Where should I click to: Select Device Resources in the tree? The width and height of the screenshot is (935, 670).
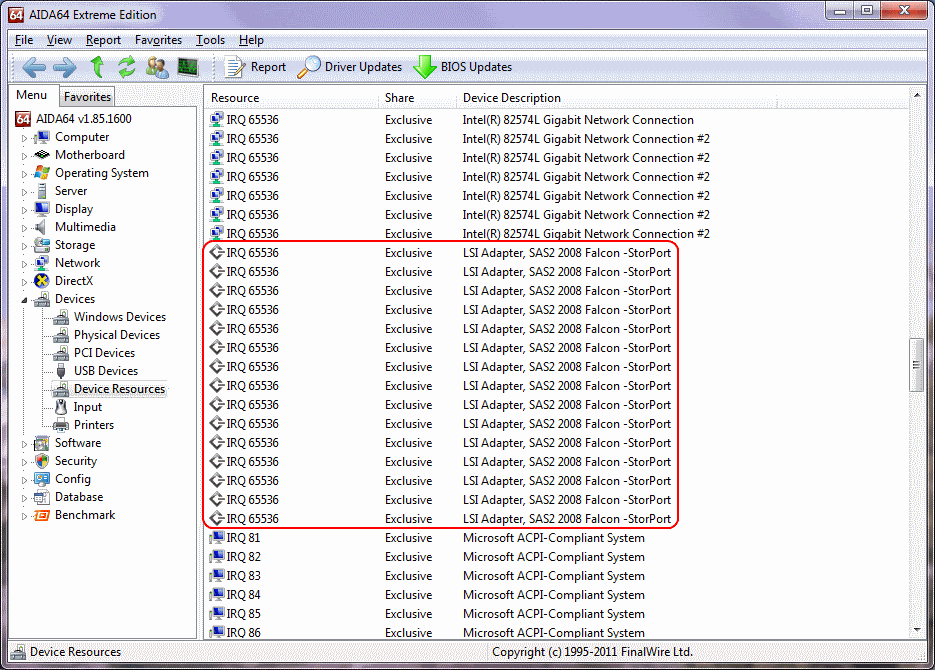[x=119, y=389]
